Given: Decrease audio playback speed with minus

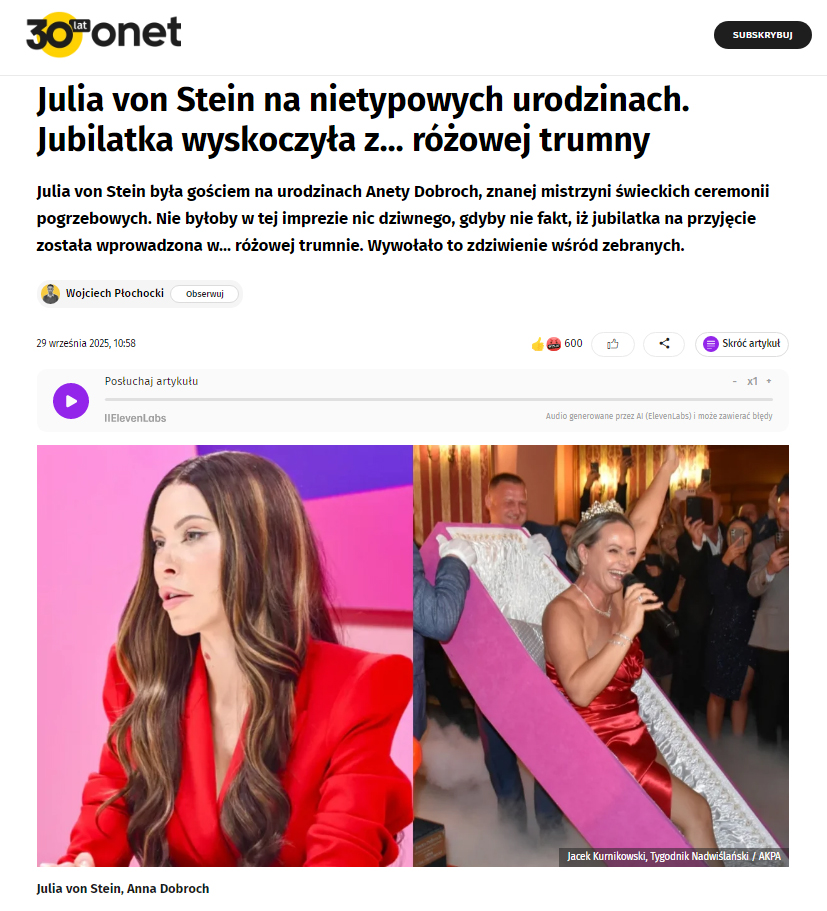Looking at the screenshot, I should (734, 381).
